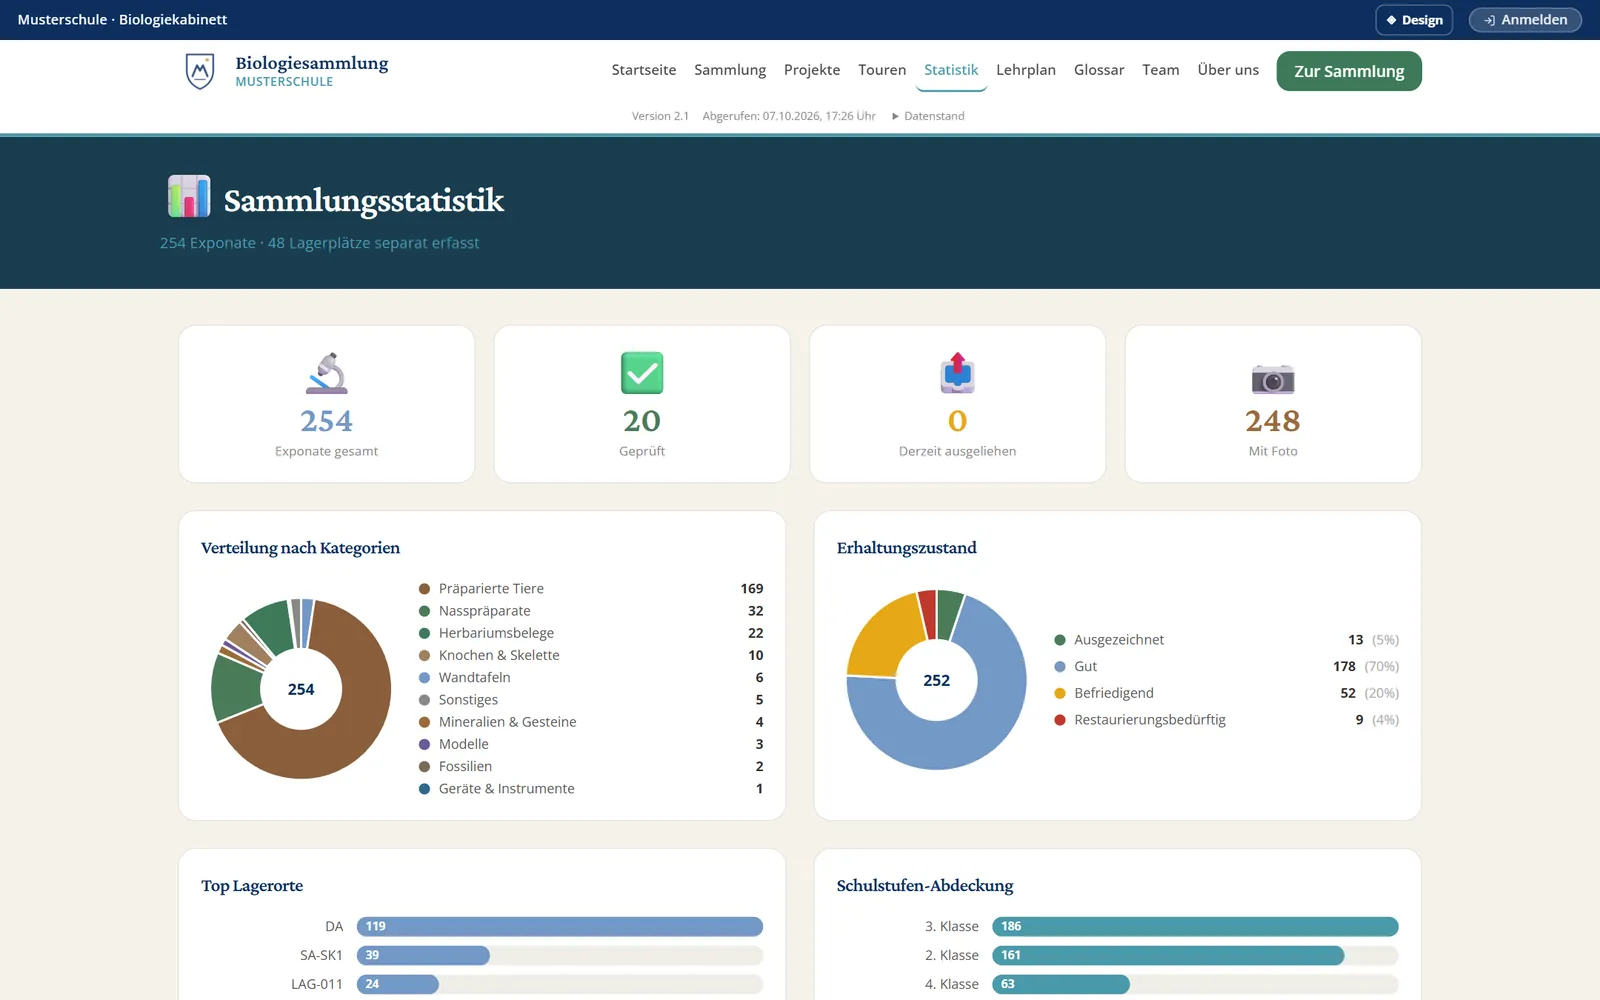Click the Erhaltungszustand donut chart center 252
1600x1000 pixels.
[x=937, y=680]
